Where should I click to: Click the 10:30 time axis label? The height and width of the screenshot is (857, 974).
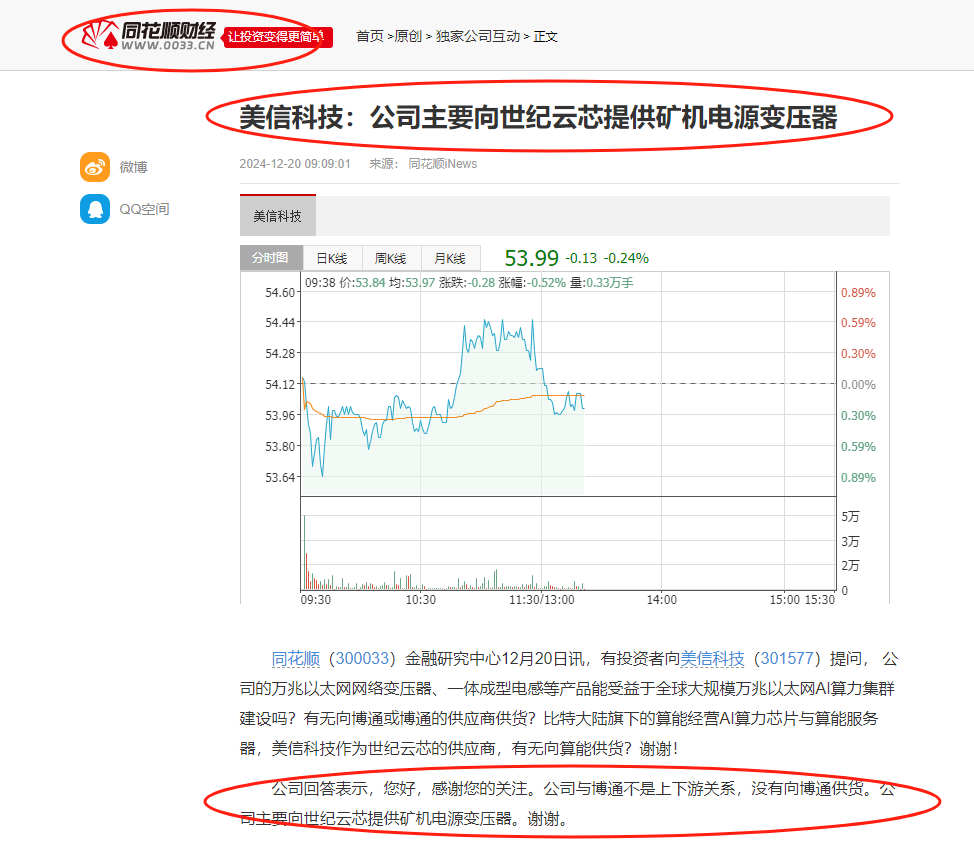point(421,600)
